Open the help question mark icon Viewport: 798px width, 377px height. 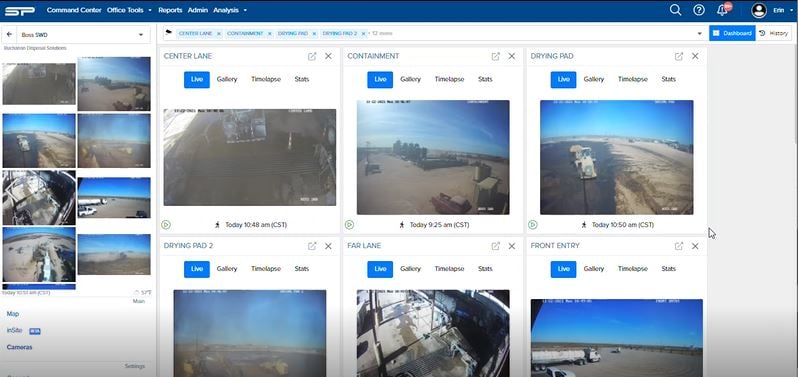point(699,10)
